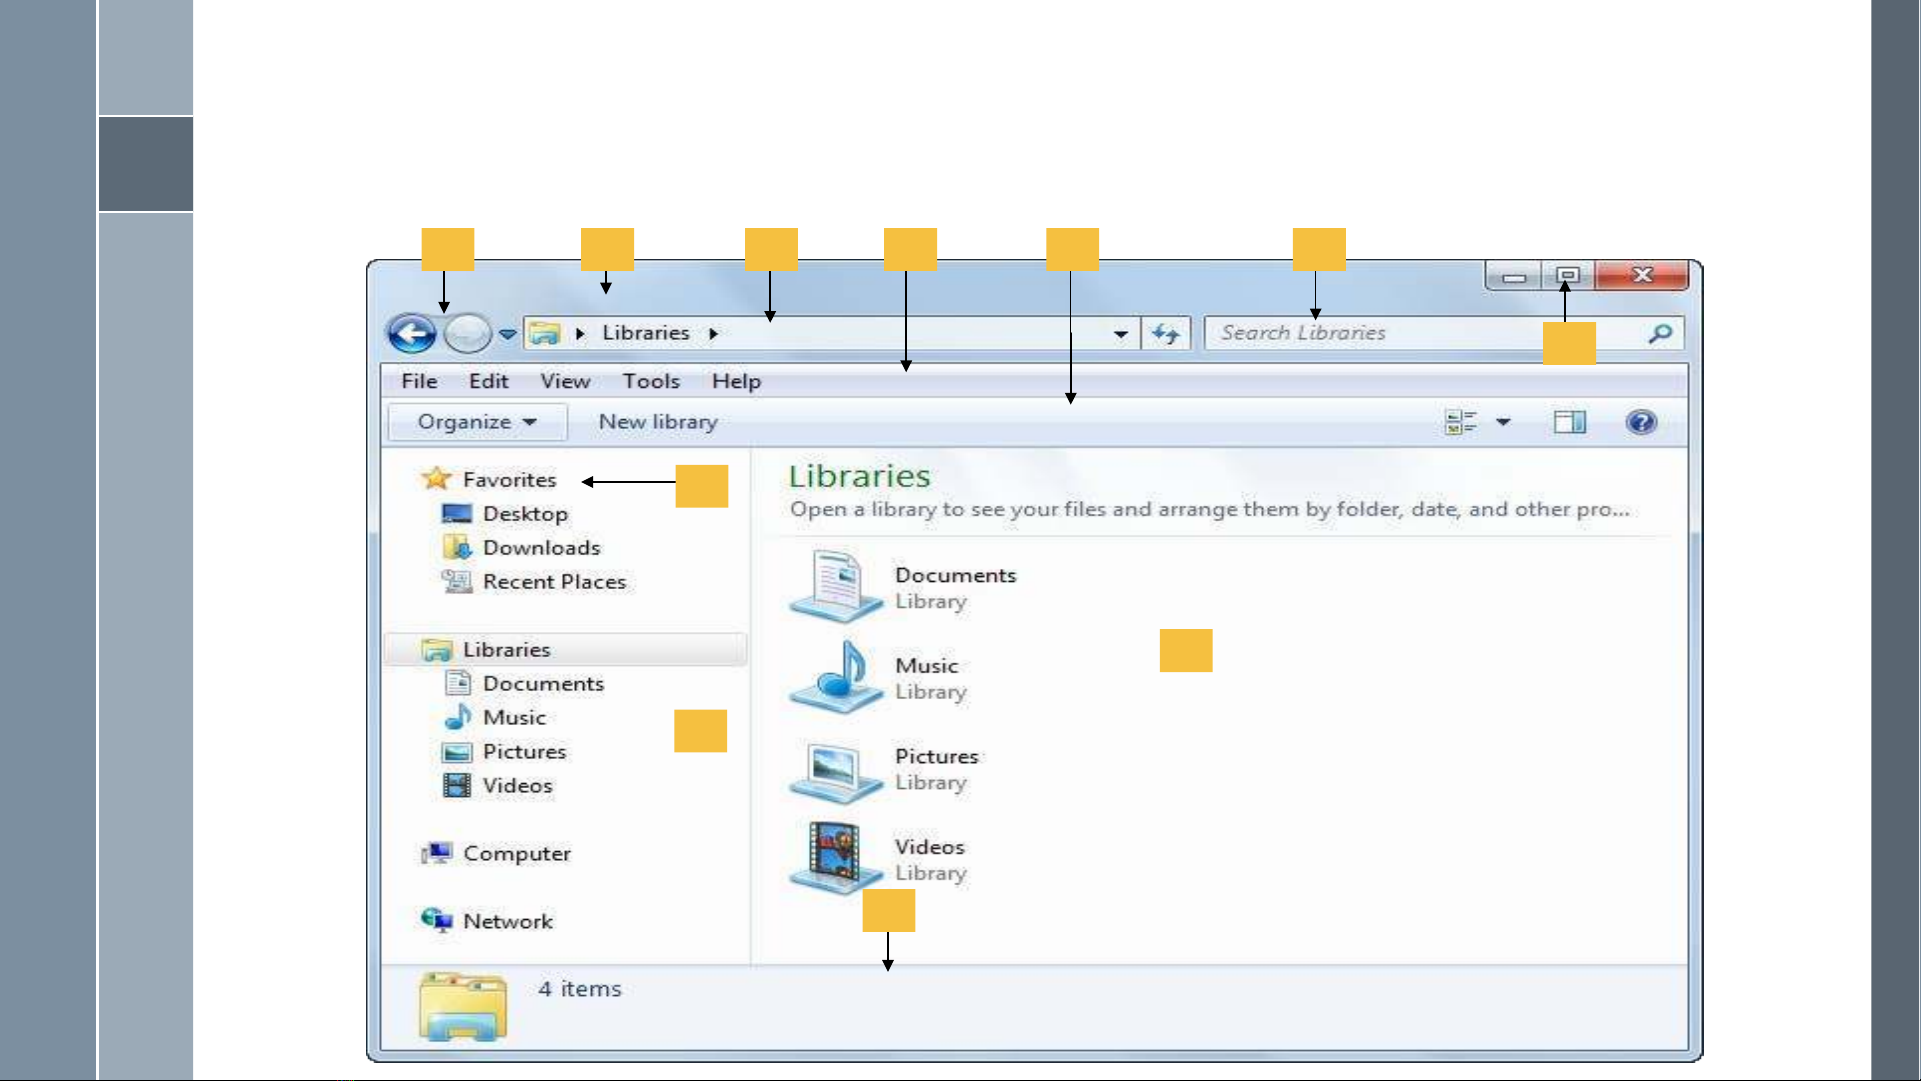Viewport: 1921px width, 1081px height.
Task: Open the File menu
Action: coord(419,381)
